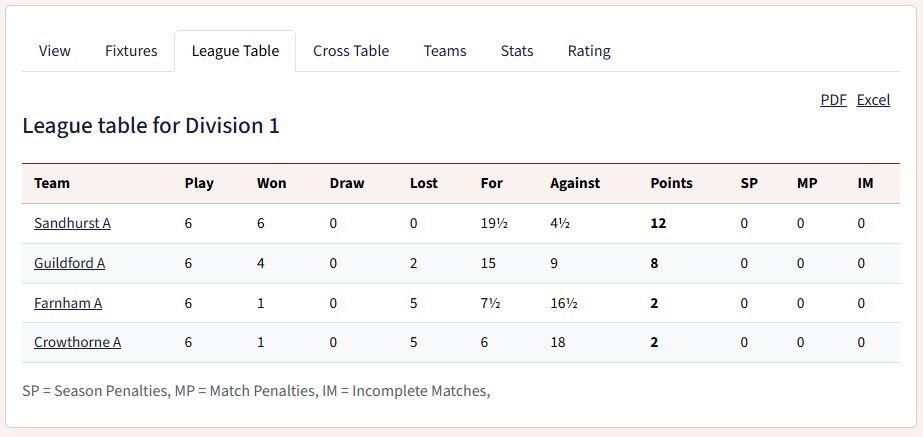The height and width of the screenshot is (437, 923).
Task: Go to the Teams tab
Action: (445, 51)
